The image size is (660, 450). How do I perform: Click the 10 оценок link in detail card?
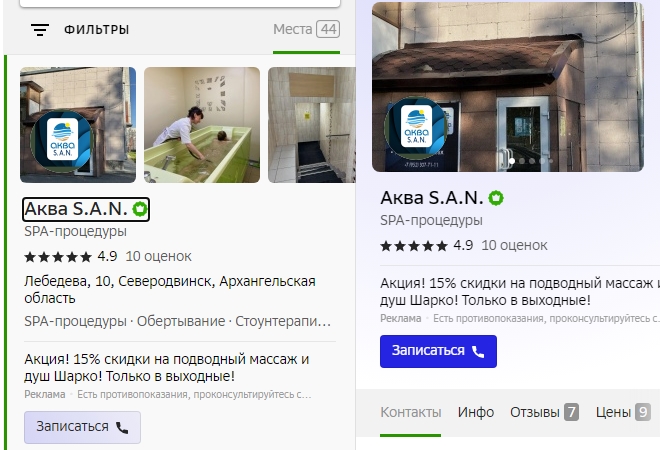[x=514, y=245]
